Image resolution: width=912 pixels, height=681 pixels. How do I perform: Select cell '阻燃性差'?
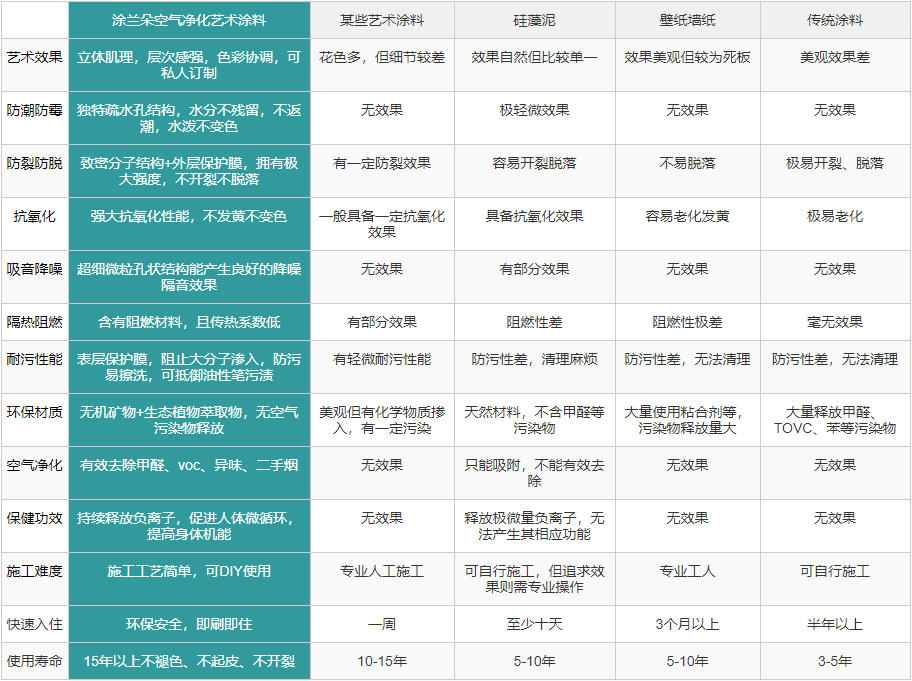(x=535, y=322)
